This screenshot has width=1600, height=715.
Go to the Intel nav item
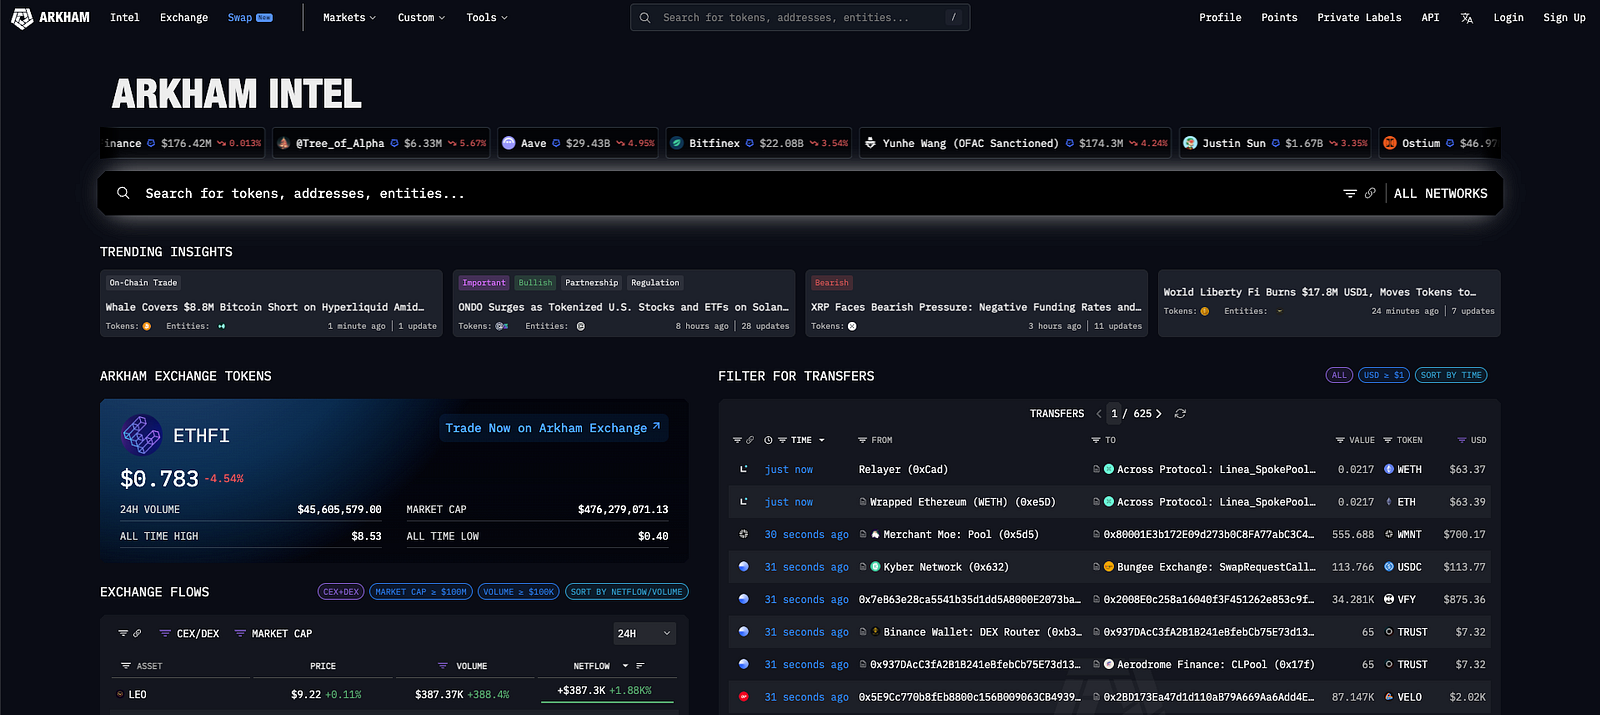124,17
